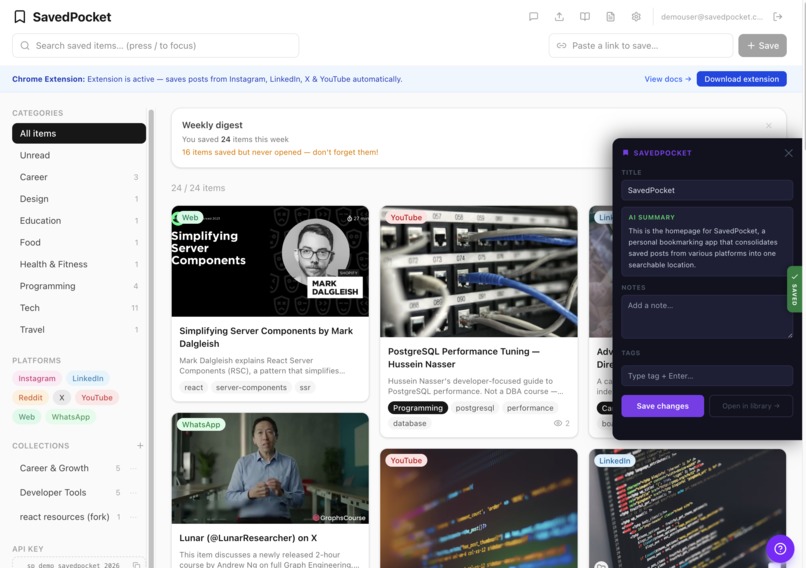This screenshot has width=806, height=568.
Task: Click the views eye icon on PostgreSQL card
Action: (557, 424)
